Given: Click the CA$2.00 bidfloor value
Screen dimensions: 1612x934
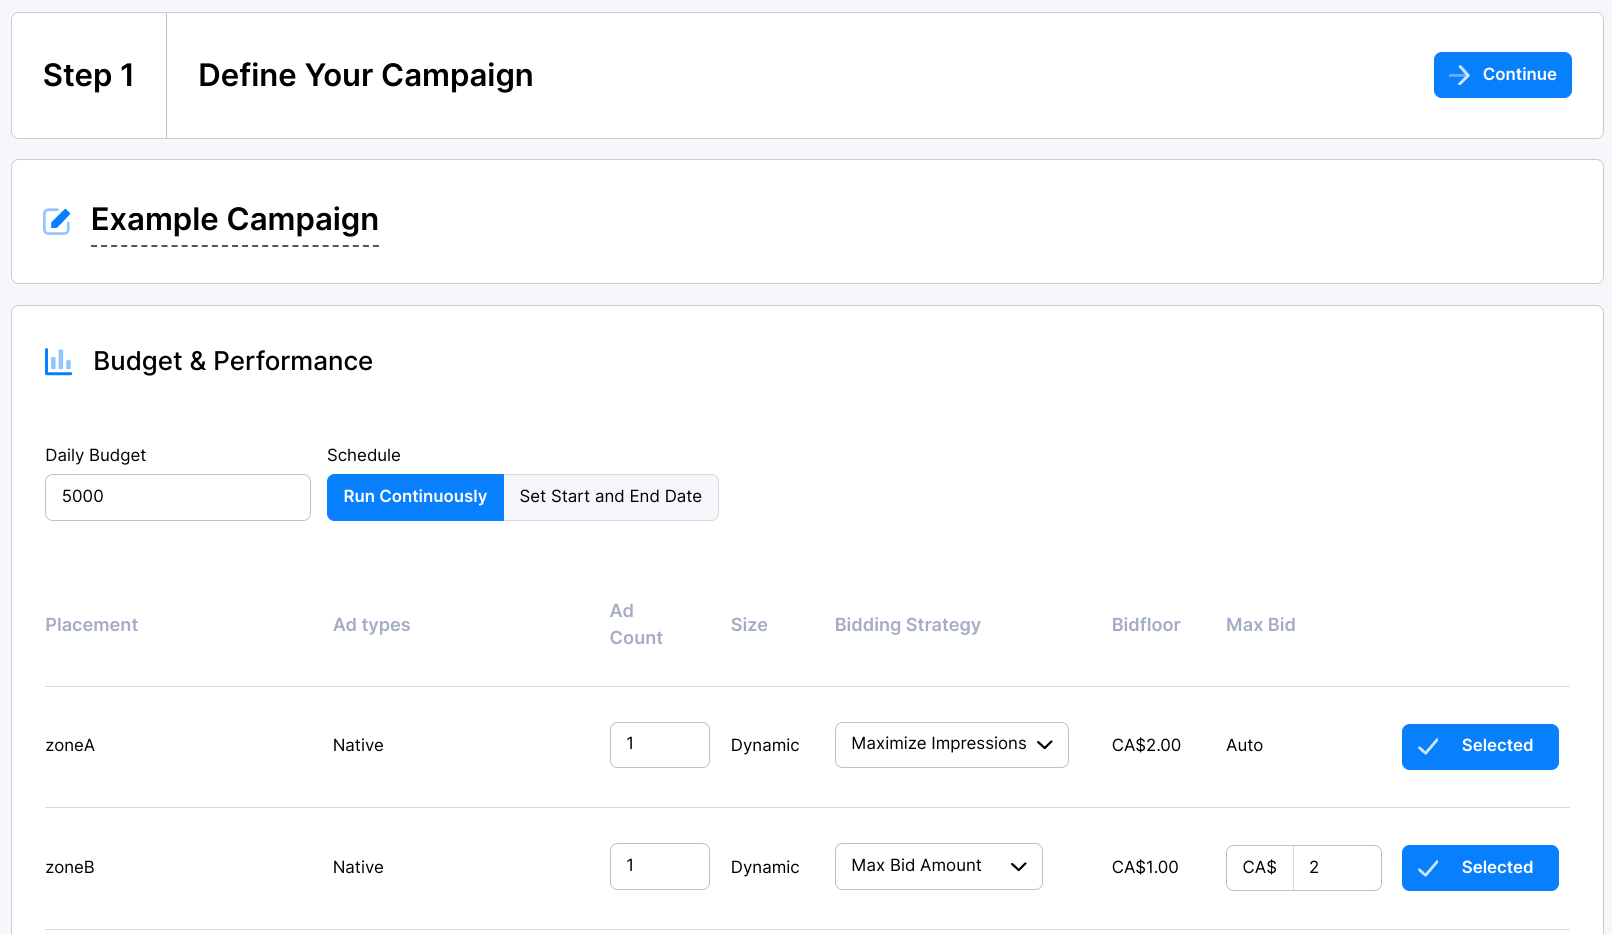Looking at the screenshot, I should click(1146, 746).
